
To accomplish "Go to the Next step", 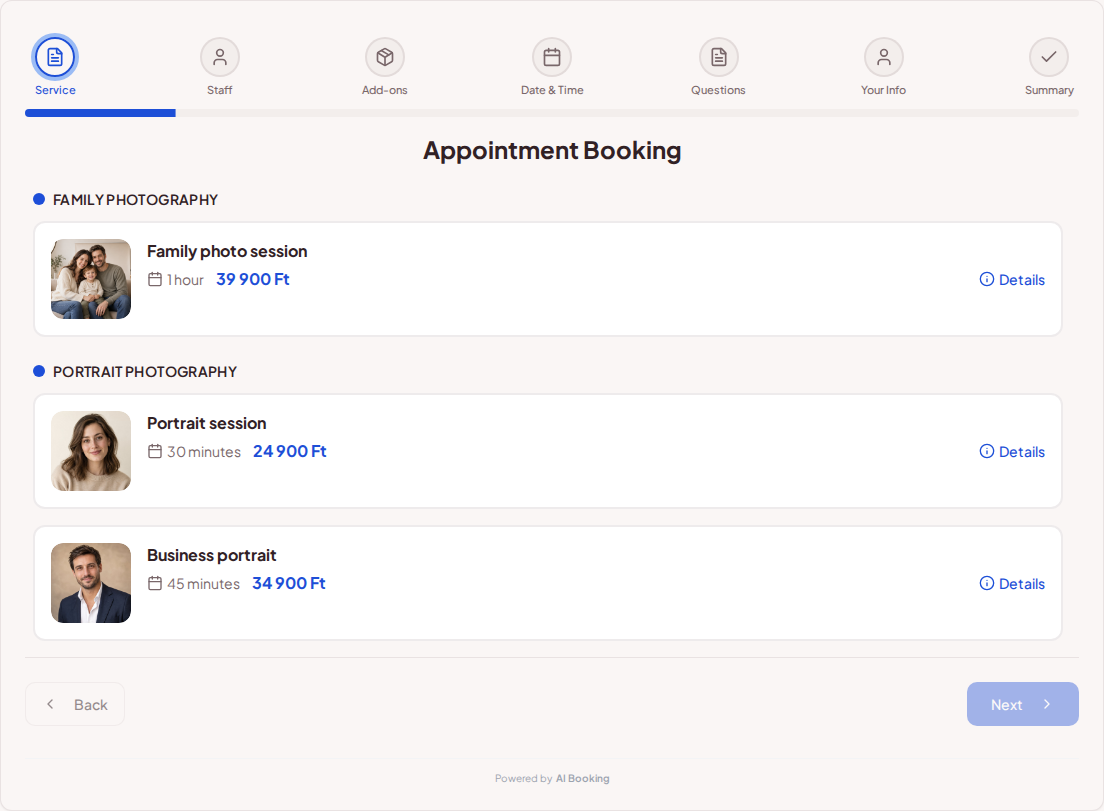I will [1022, 704].
